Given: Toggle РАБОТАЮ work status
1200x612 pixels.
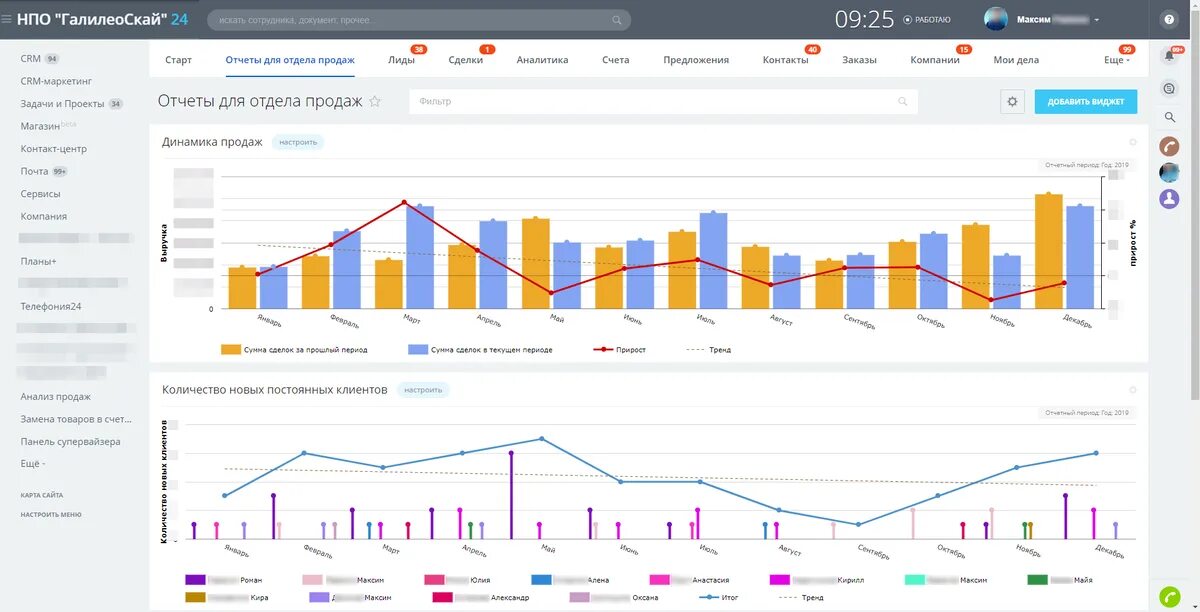Looking at the screenshot, I should coord(926,19).
